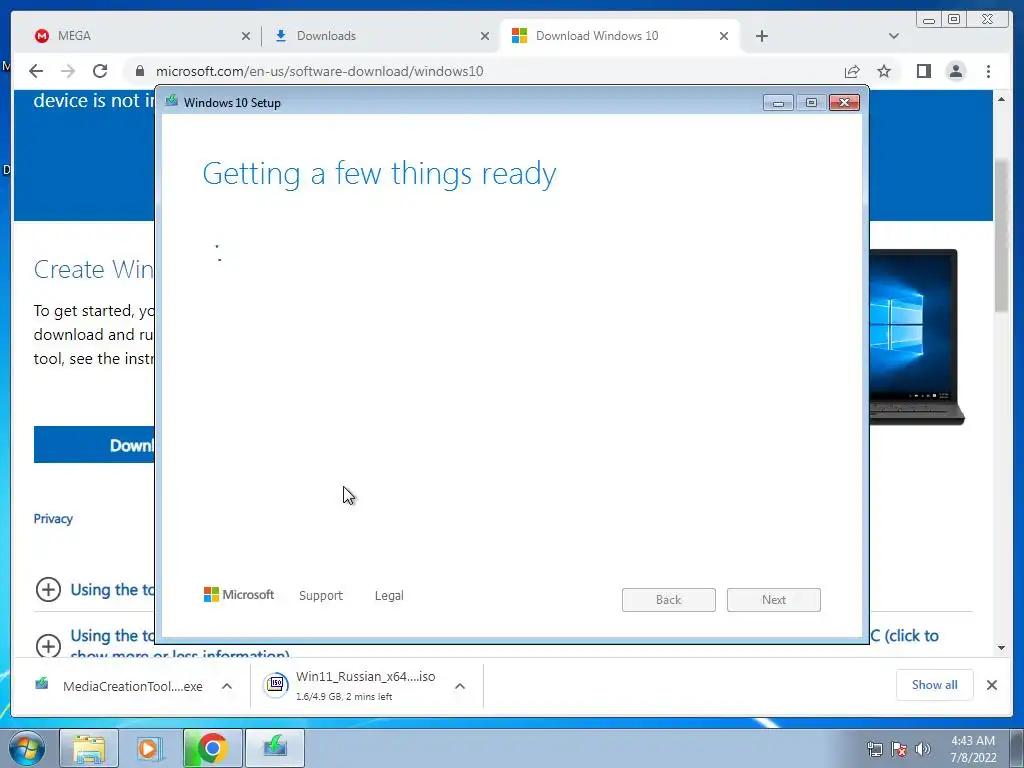The height and width of the screenshot is (768, 1024).
Task: Click the page vertical scrollbar thumb
Action: click(x=1001, y=235)
